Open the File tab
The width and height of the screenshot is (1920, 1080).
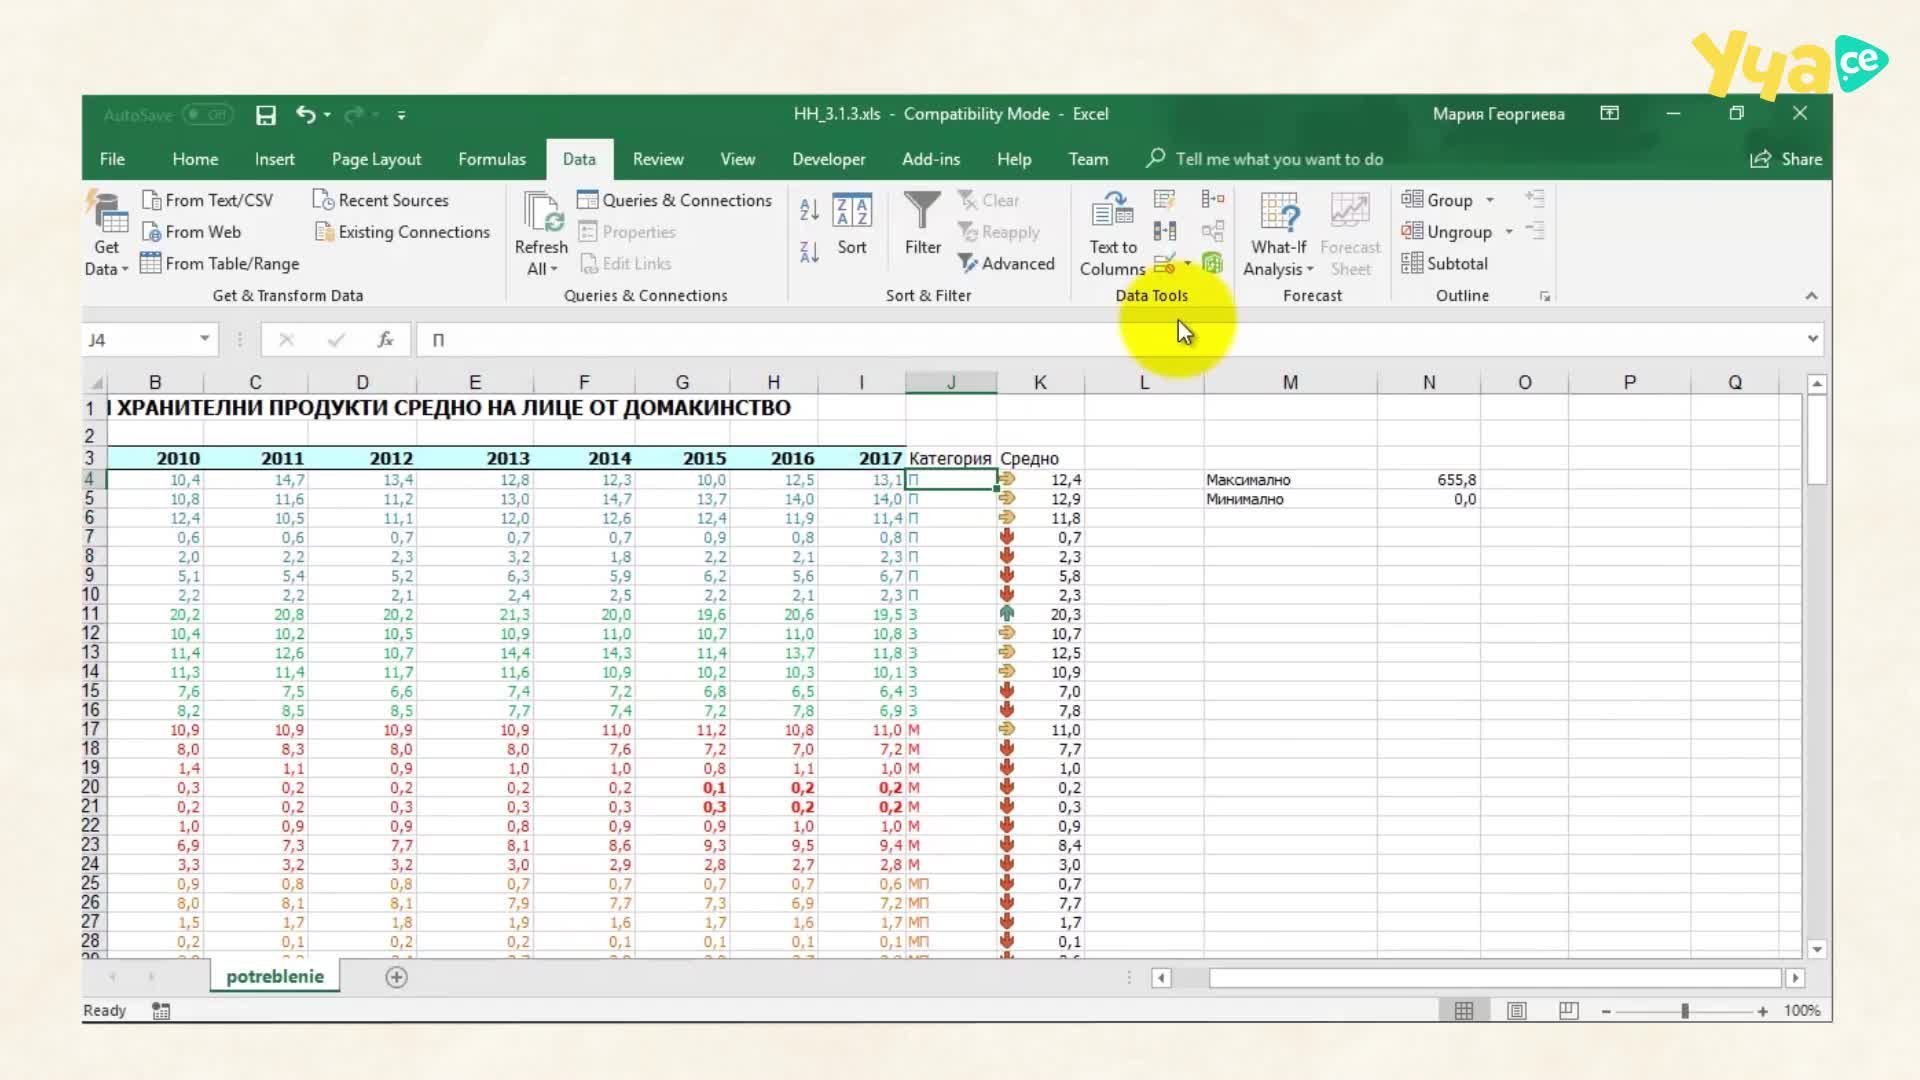[x=112, y=159]
